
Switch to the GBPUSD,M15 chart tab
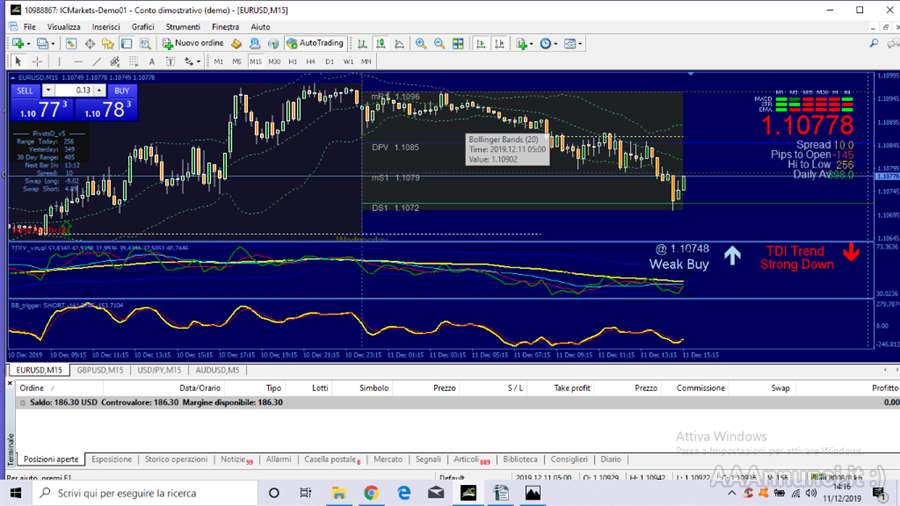click(x=100, y=370)
